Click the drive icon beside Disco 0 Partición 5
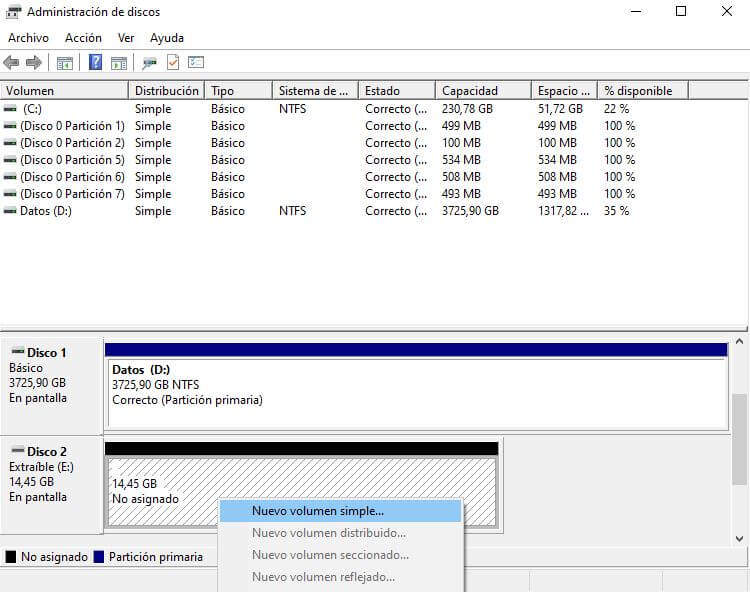The image size is (750, 592). click(10, 160)
